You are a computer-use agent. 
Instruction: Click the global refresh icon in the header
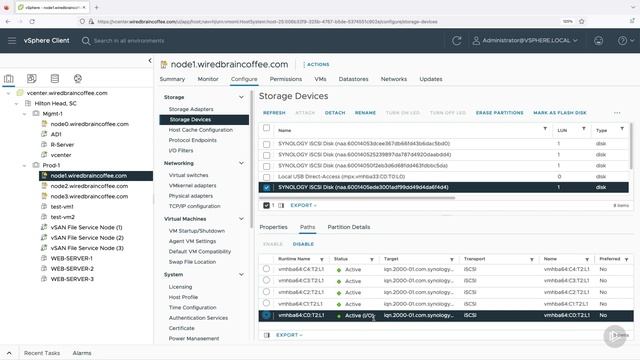[457, 40]
